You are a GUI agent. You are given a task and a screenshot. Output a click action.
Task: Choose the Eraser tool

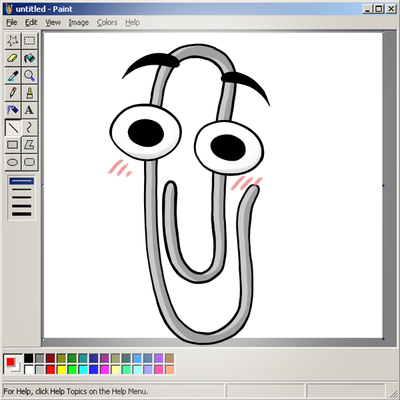(13, 58)
